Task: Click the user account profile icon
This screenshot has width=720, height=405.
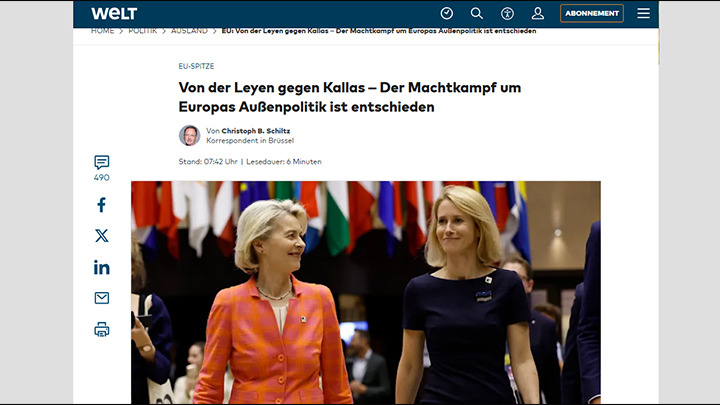Action: pos(537,14)
